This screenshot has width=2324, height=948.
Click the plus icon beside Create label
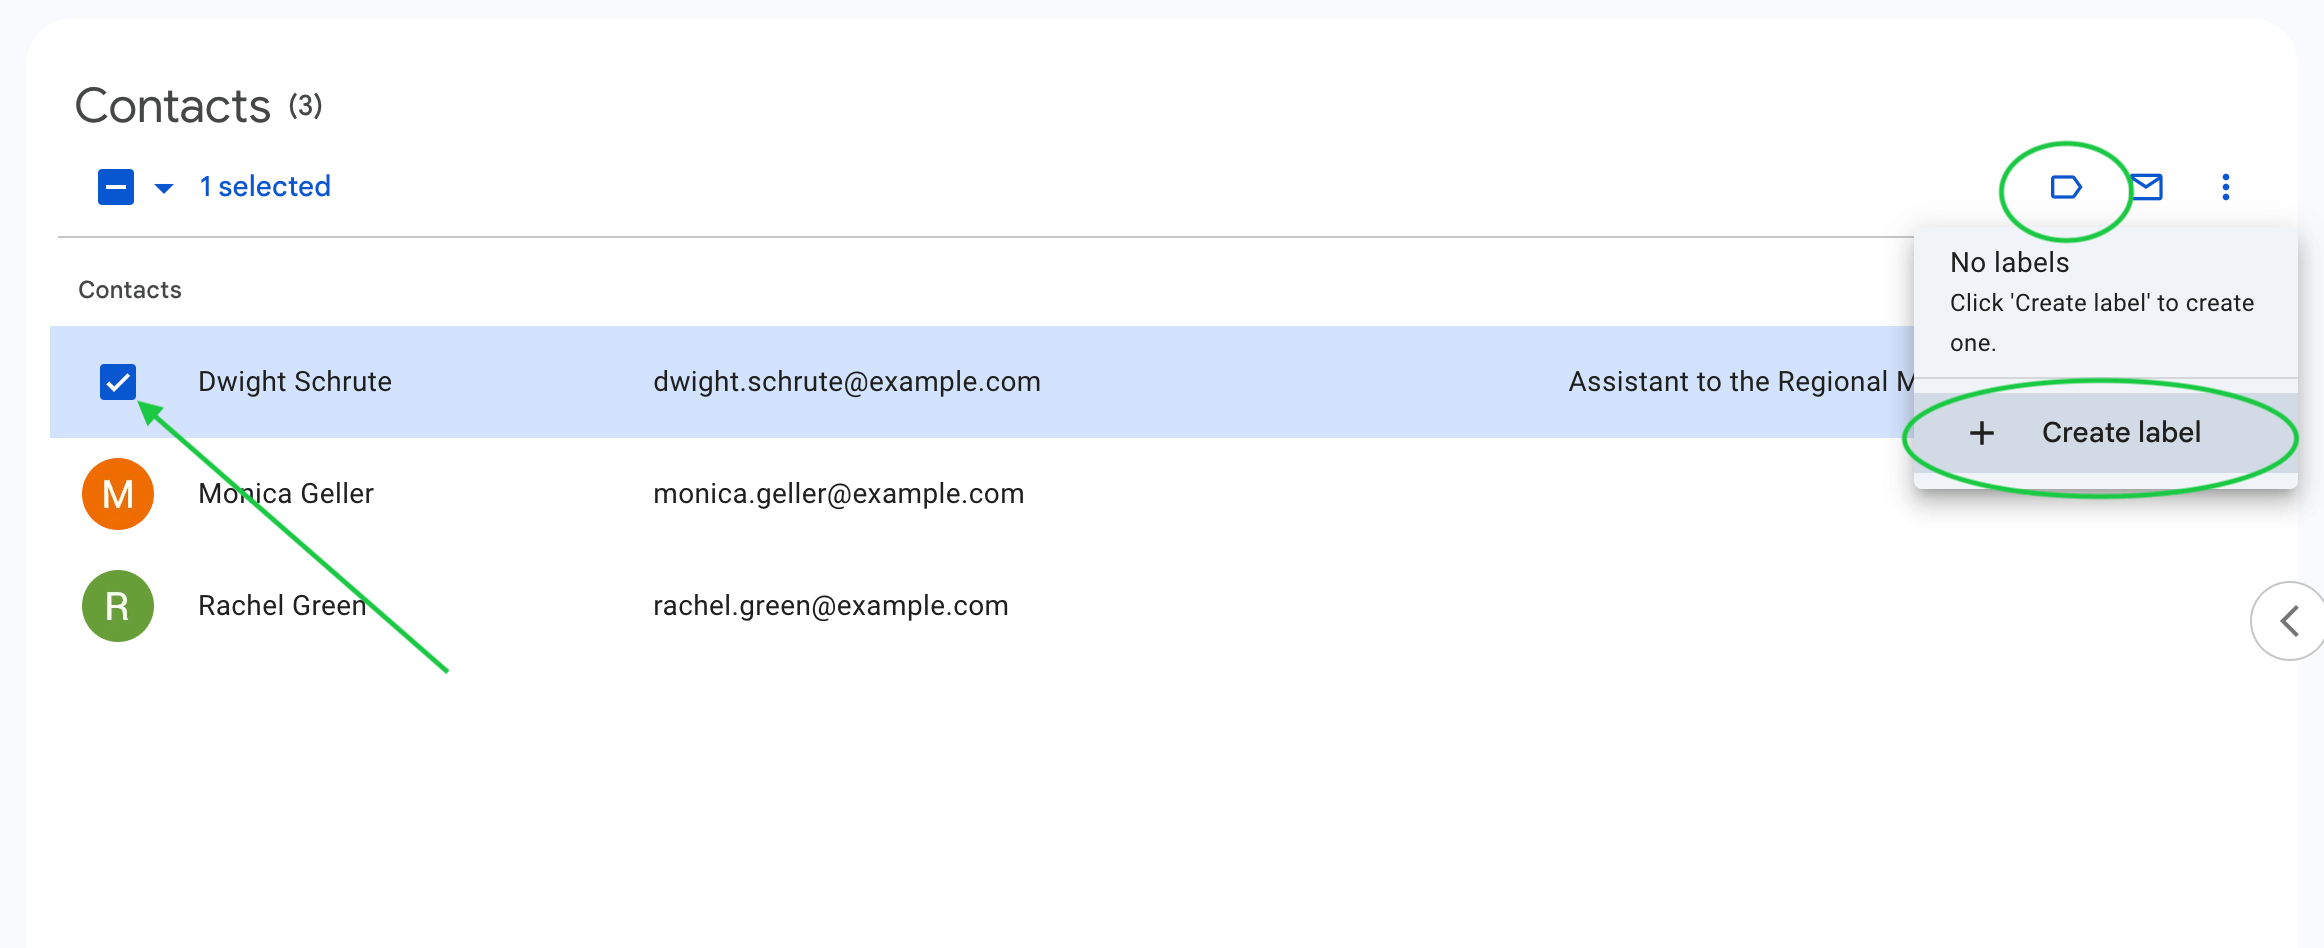[x=1981, y=433]
